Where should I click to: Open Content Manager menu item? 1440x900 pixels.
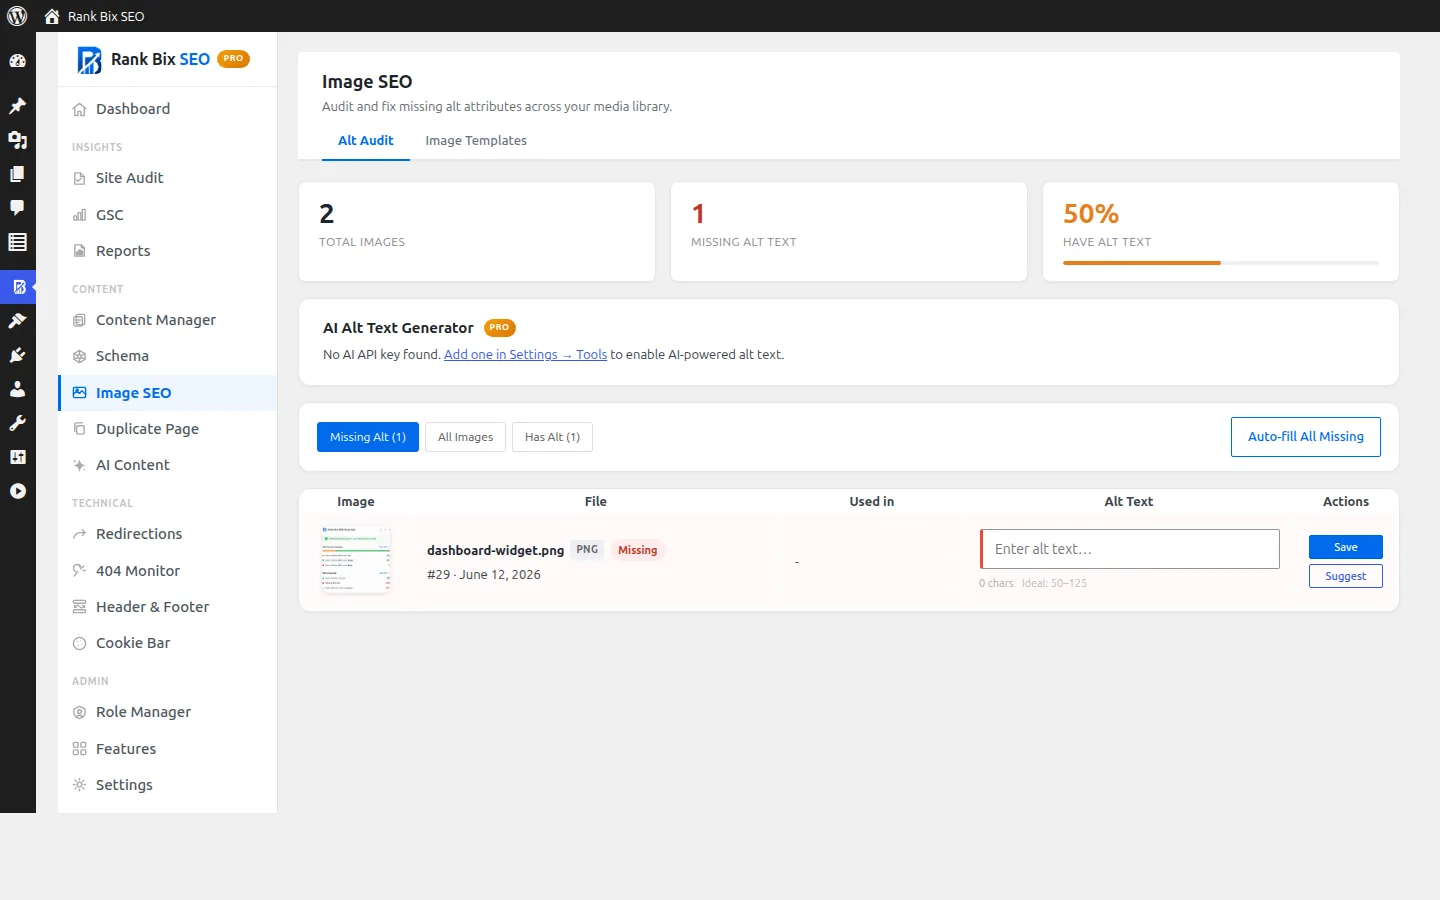pos(167,320)
